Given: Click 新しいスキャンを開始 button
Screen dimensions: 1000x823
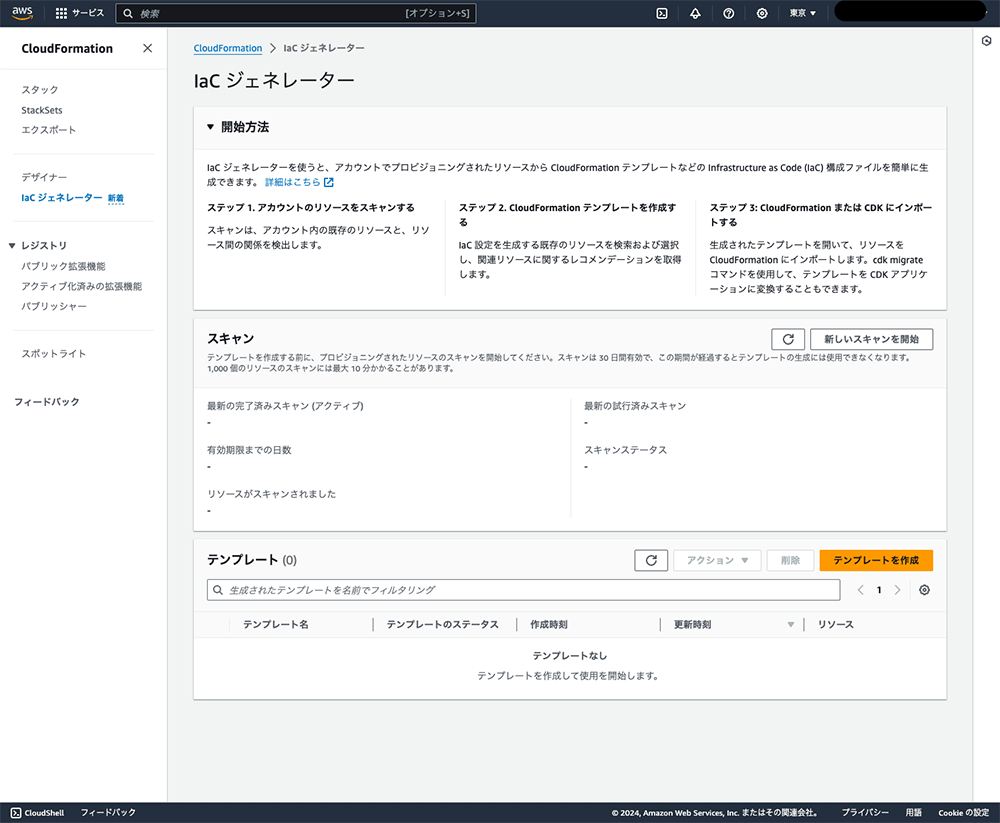Looking at the screenshot, I should (x=871, y=339).
